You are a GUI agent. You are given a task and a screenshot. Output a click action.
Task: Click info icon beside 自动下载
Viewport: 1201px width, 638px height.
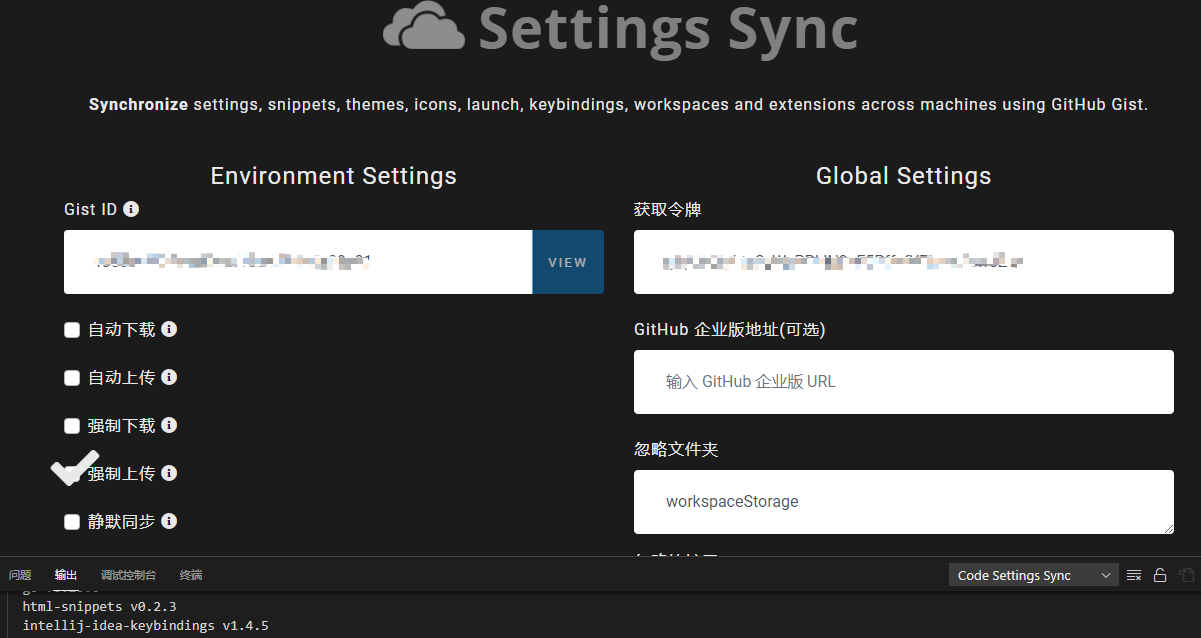[169, 329]
